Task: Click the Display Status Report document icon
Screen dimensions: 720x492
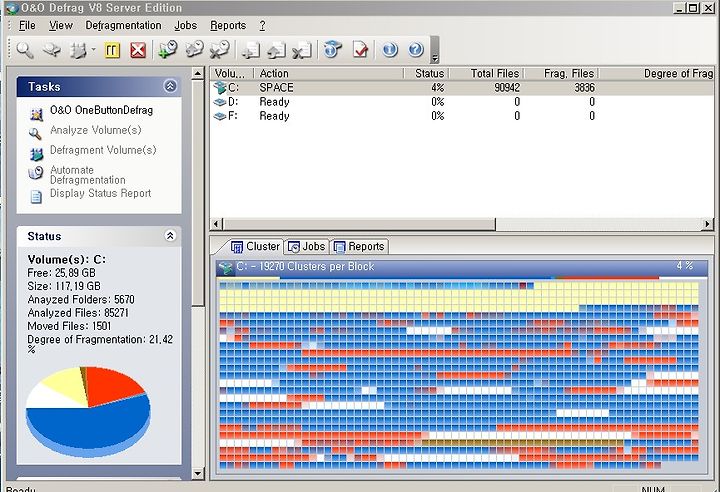Action: pos(36,197)
